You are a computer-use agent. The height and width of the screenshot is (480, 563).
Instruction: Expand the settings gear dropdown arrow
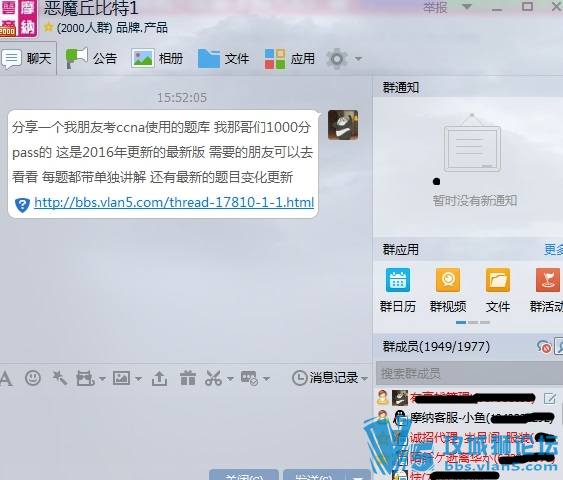tap(358, 59)
